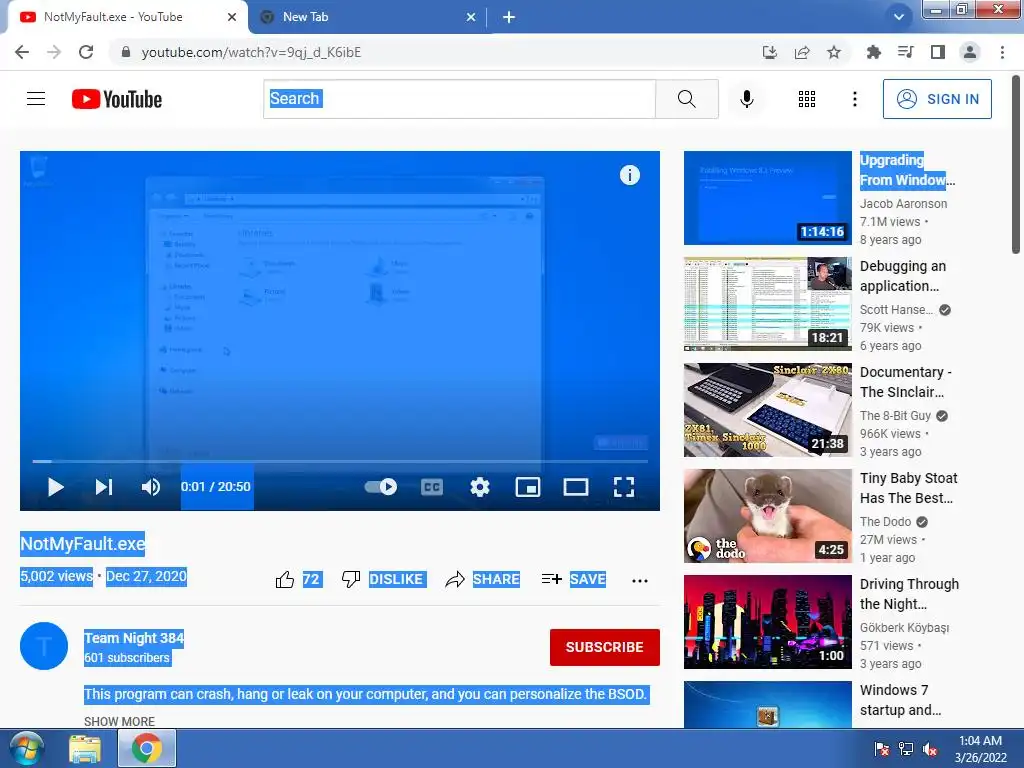Play the NotMyFault.exe video
The image size is (1024, 768).
point(56,487)
